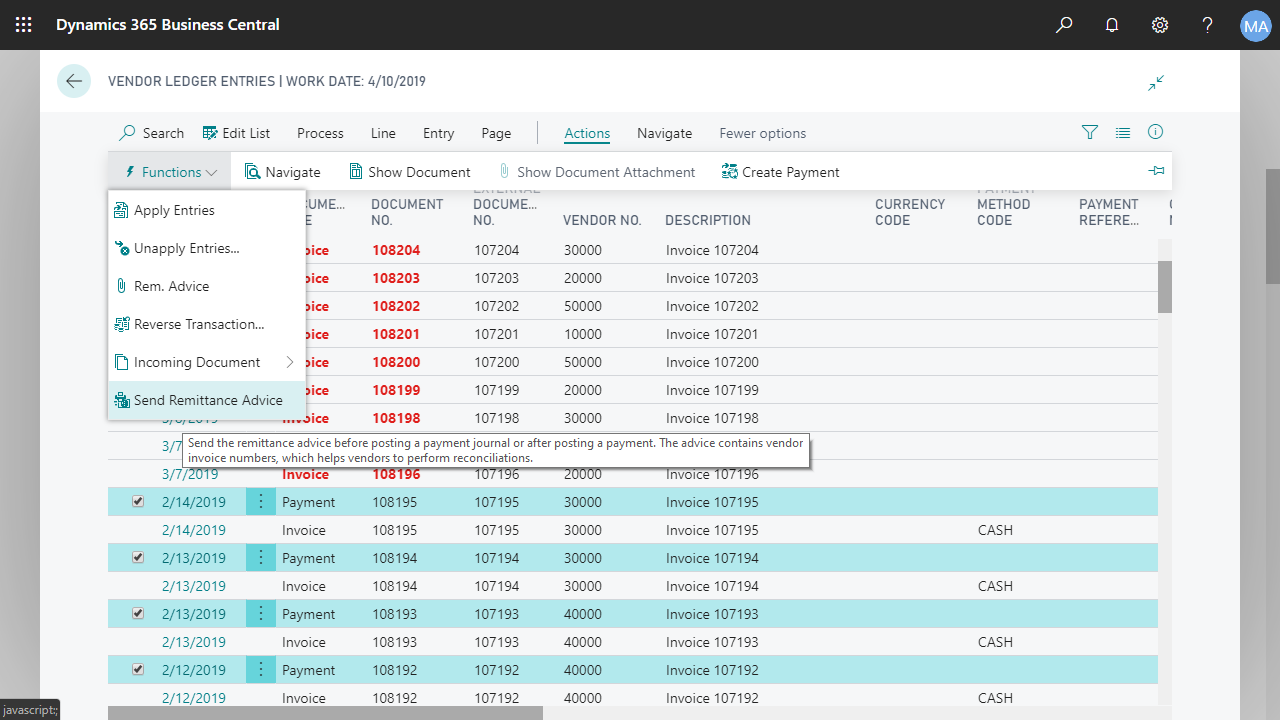Viewport: 1280px width, 720px height.
Task: Uncheck the Payment 108192 row checkbox
Action: point(138,670)
